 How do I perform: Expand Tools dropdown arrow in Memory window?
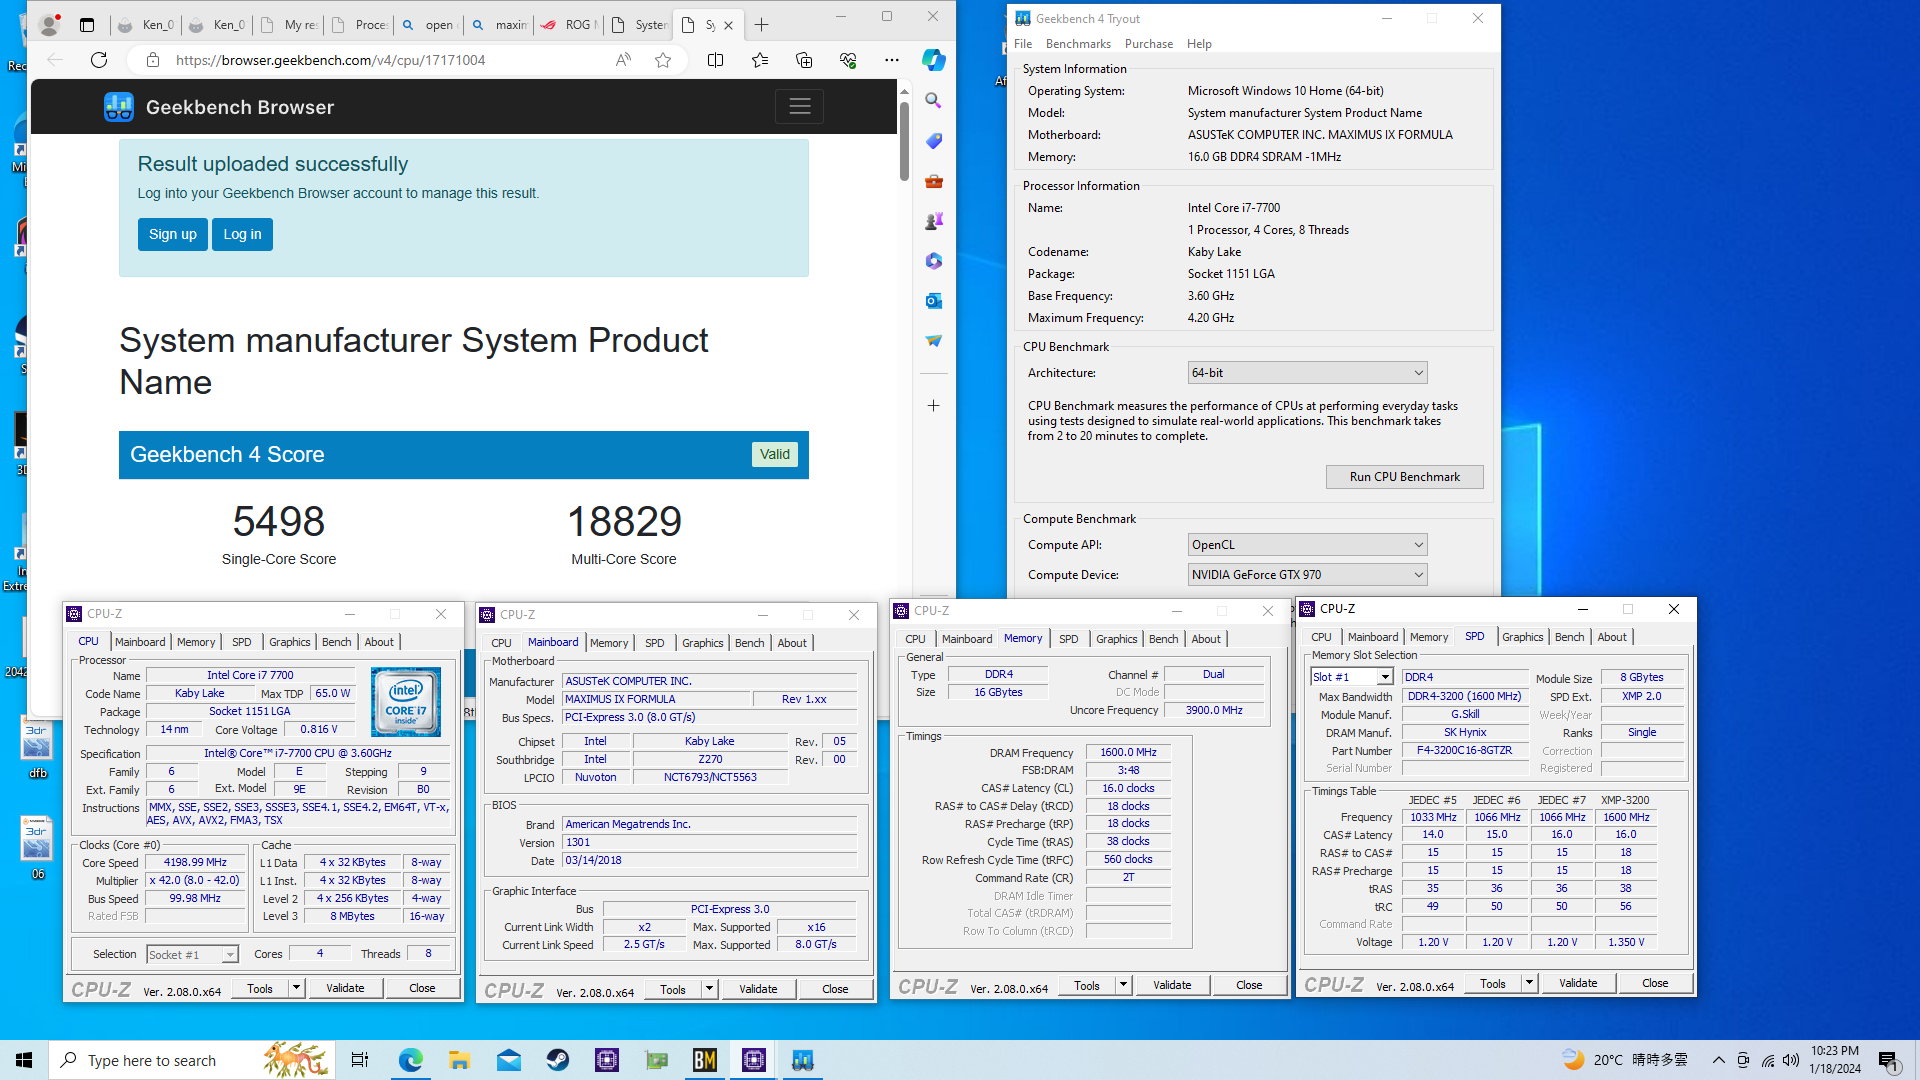pos(1123,985)
